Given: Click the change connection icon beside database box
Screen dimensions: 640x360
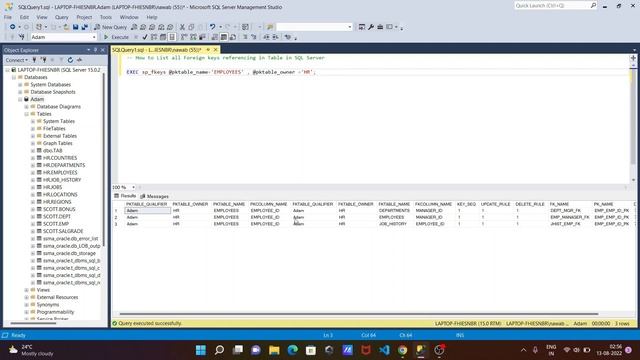Looking at the screenshot, I should 22,37.
